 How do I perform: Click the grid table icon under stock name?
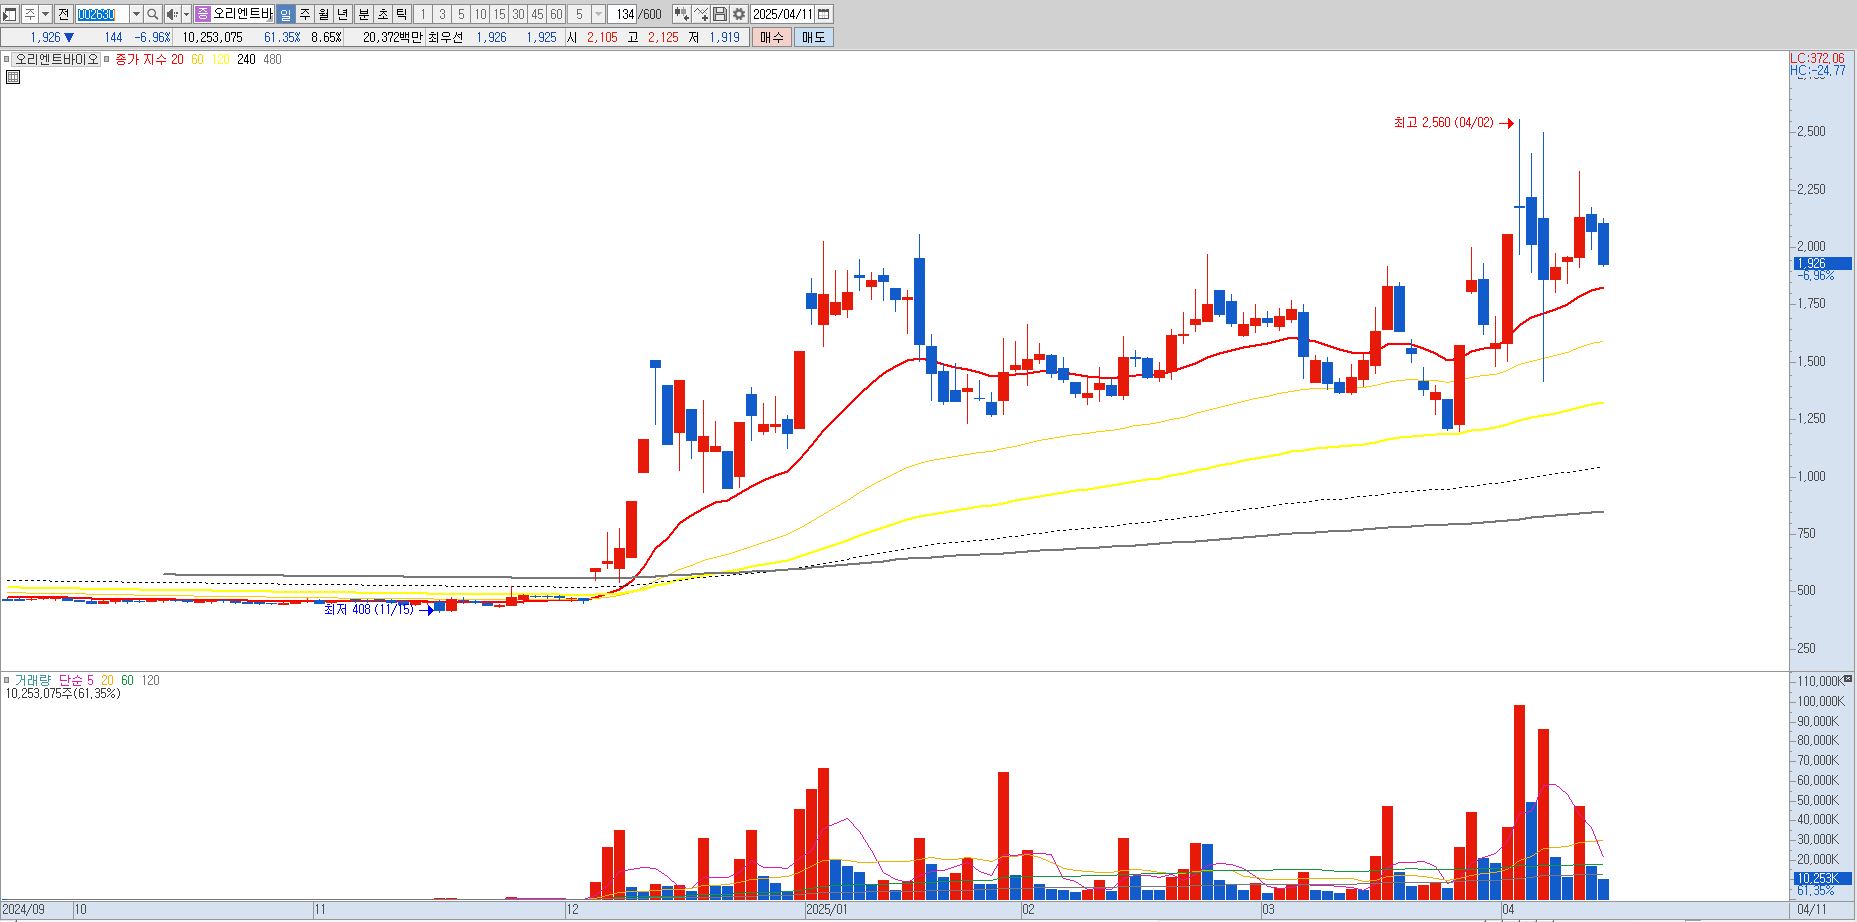[x=12, y=77]
